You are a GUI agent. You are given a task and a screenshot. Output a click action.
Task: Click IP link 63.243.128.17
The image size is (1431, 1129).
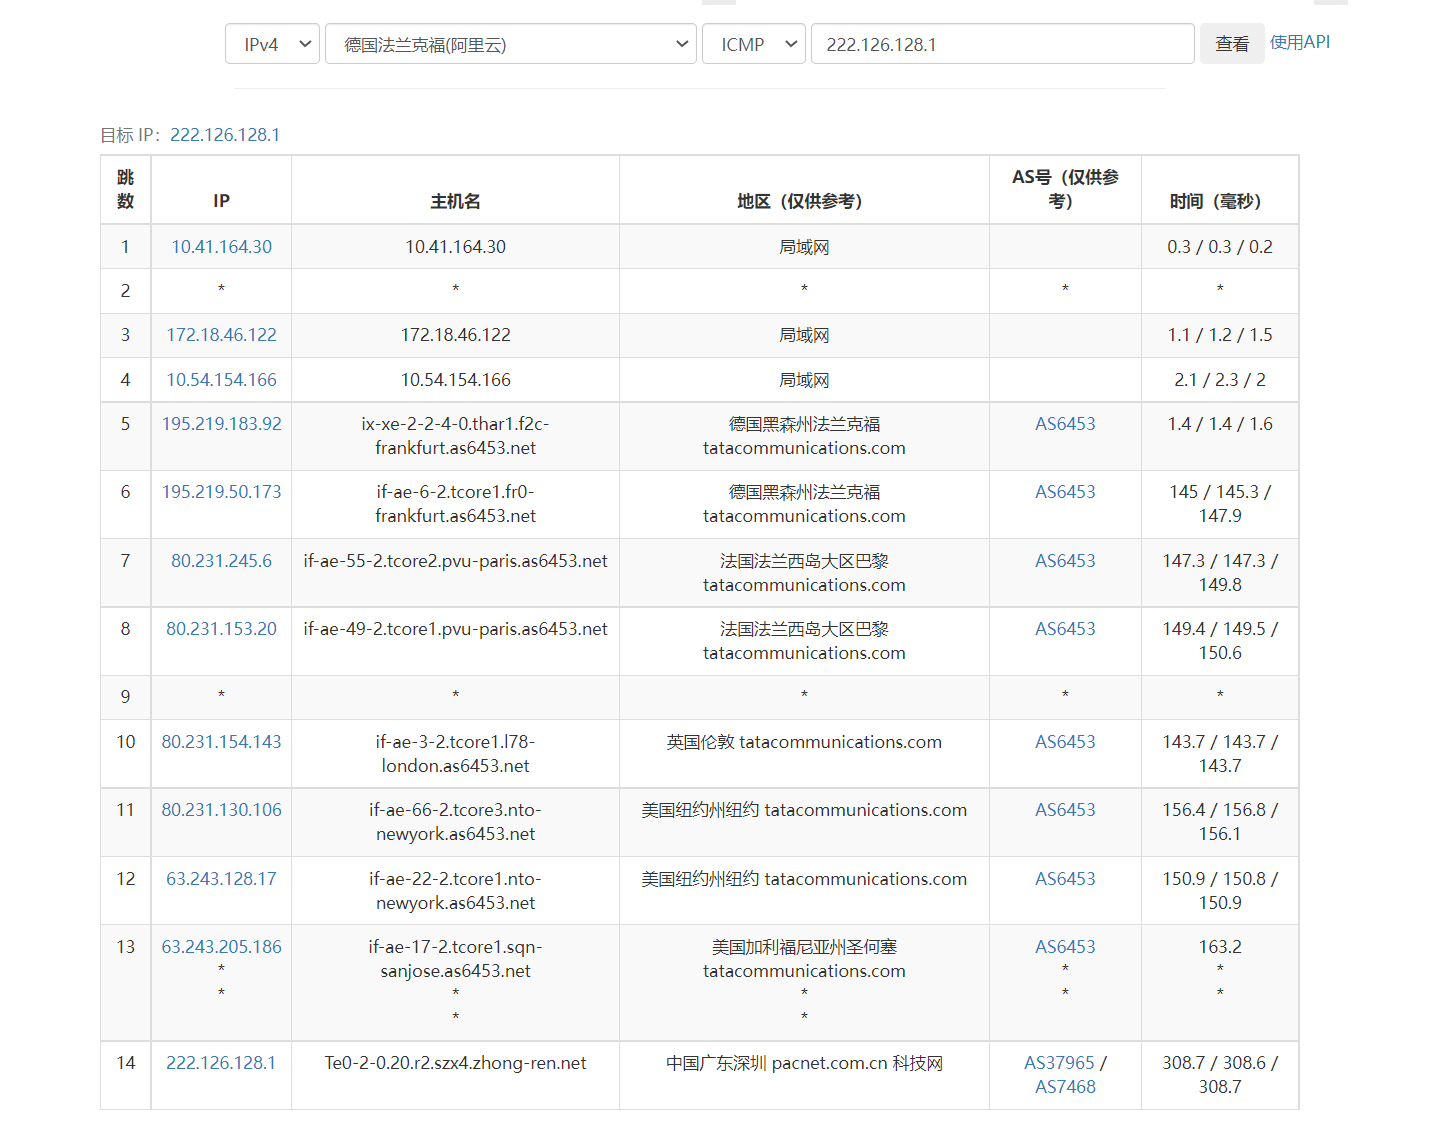pos(221,879)
